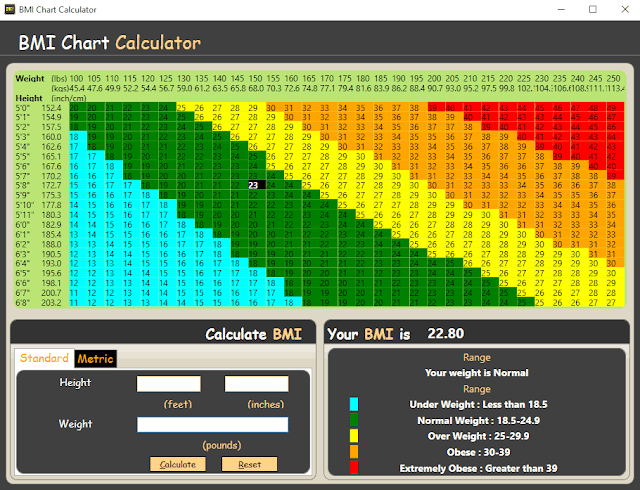The image size is (640, 490).
Task: Focus the height inches input field
Action: click(256, 384)
